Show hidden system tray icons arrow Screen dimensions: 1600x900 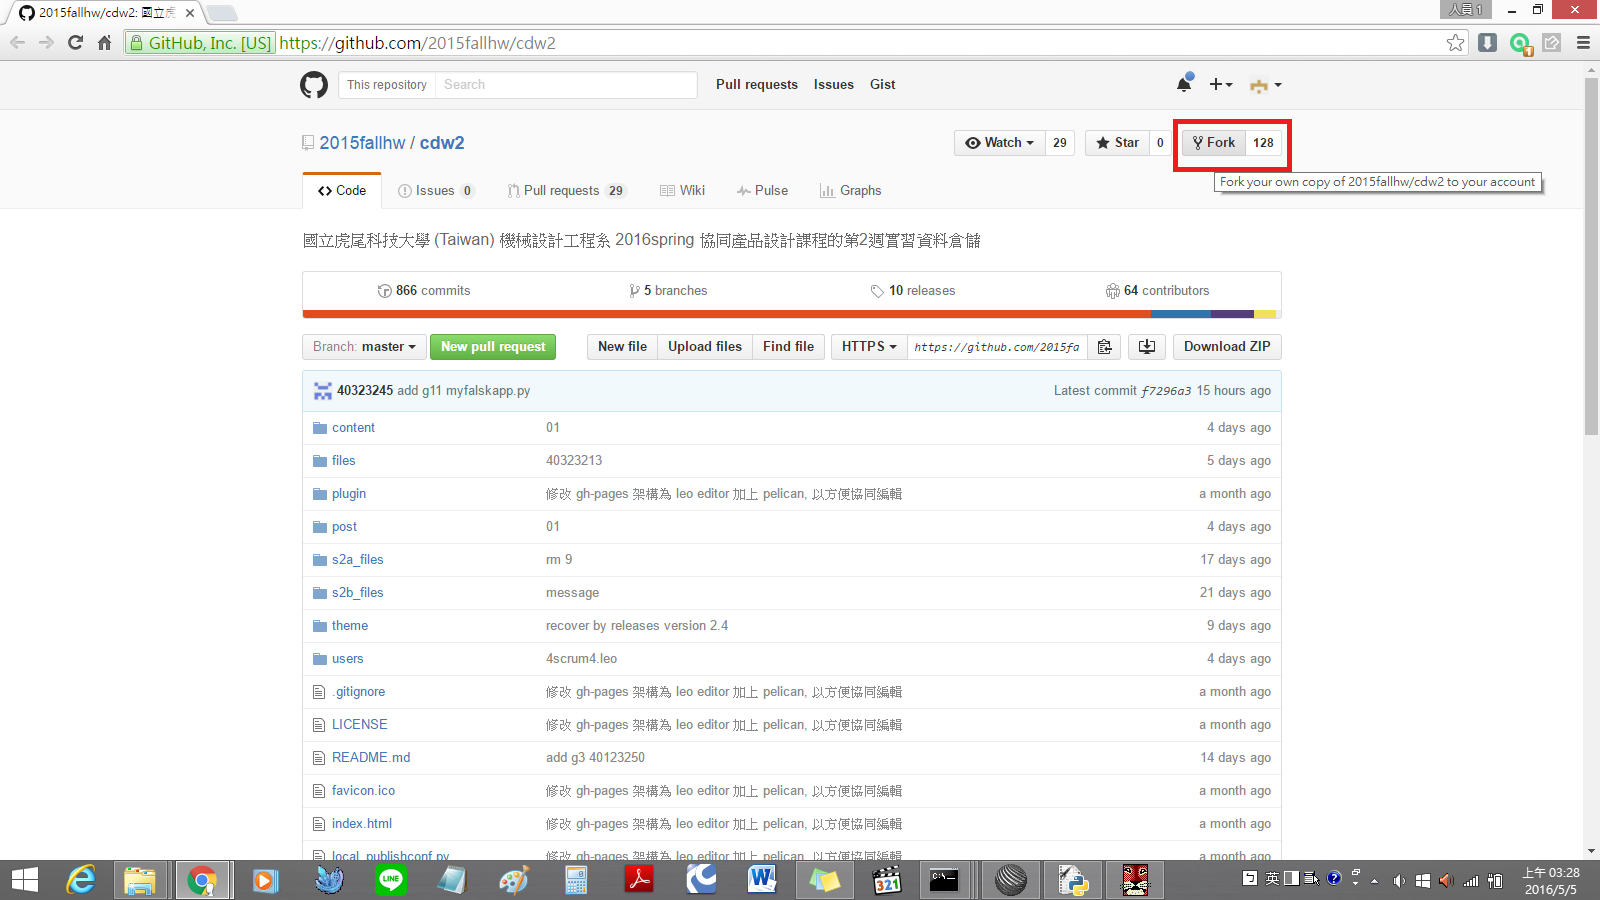(1374, 881)
